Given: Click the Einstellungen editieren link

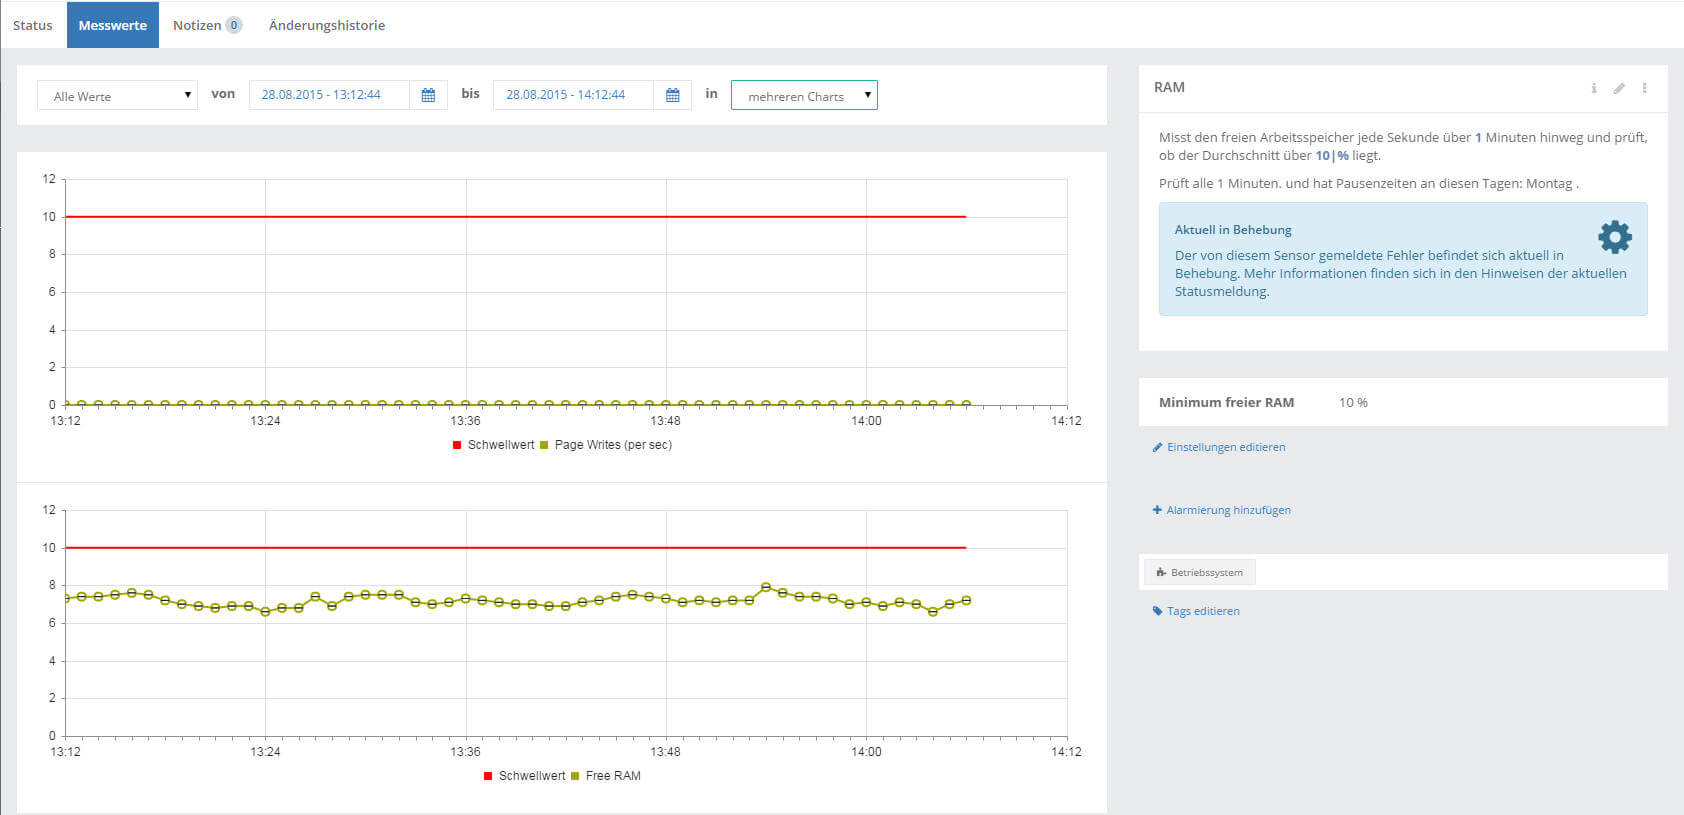Looking at the screenshot, I should (x=1225, y=447).
